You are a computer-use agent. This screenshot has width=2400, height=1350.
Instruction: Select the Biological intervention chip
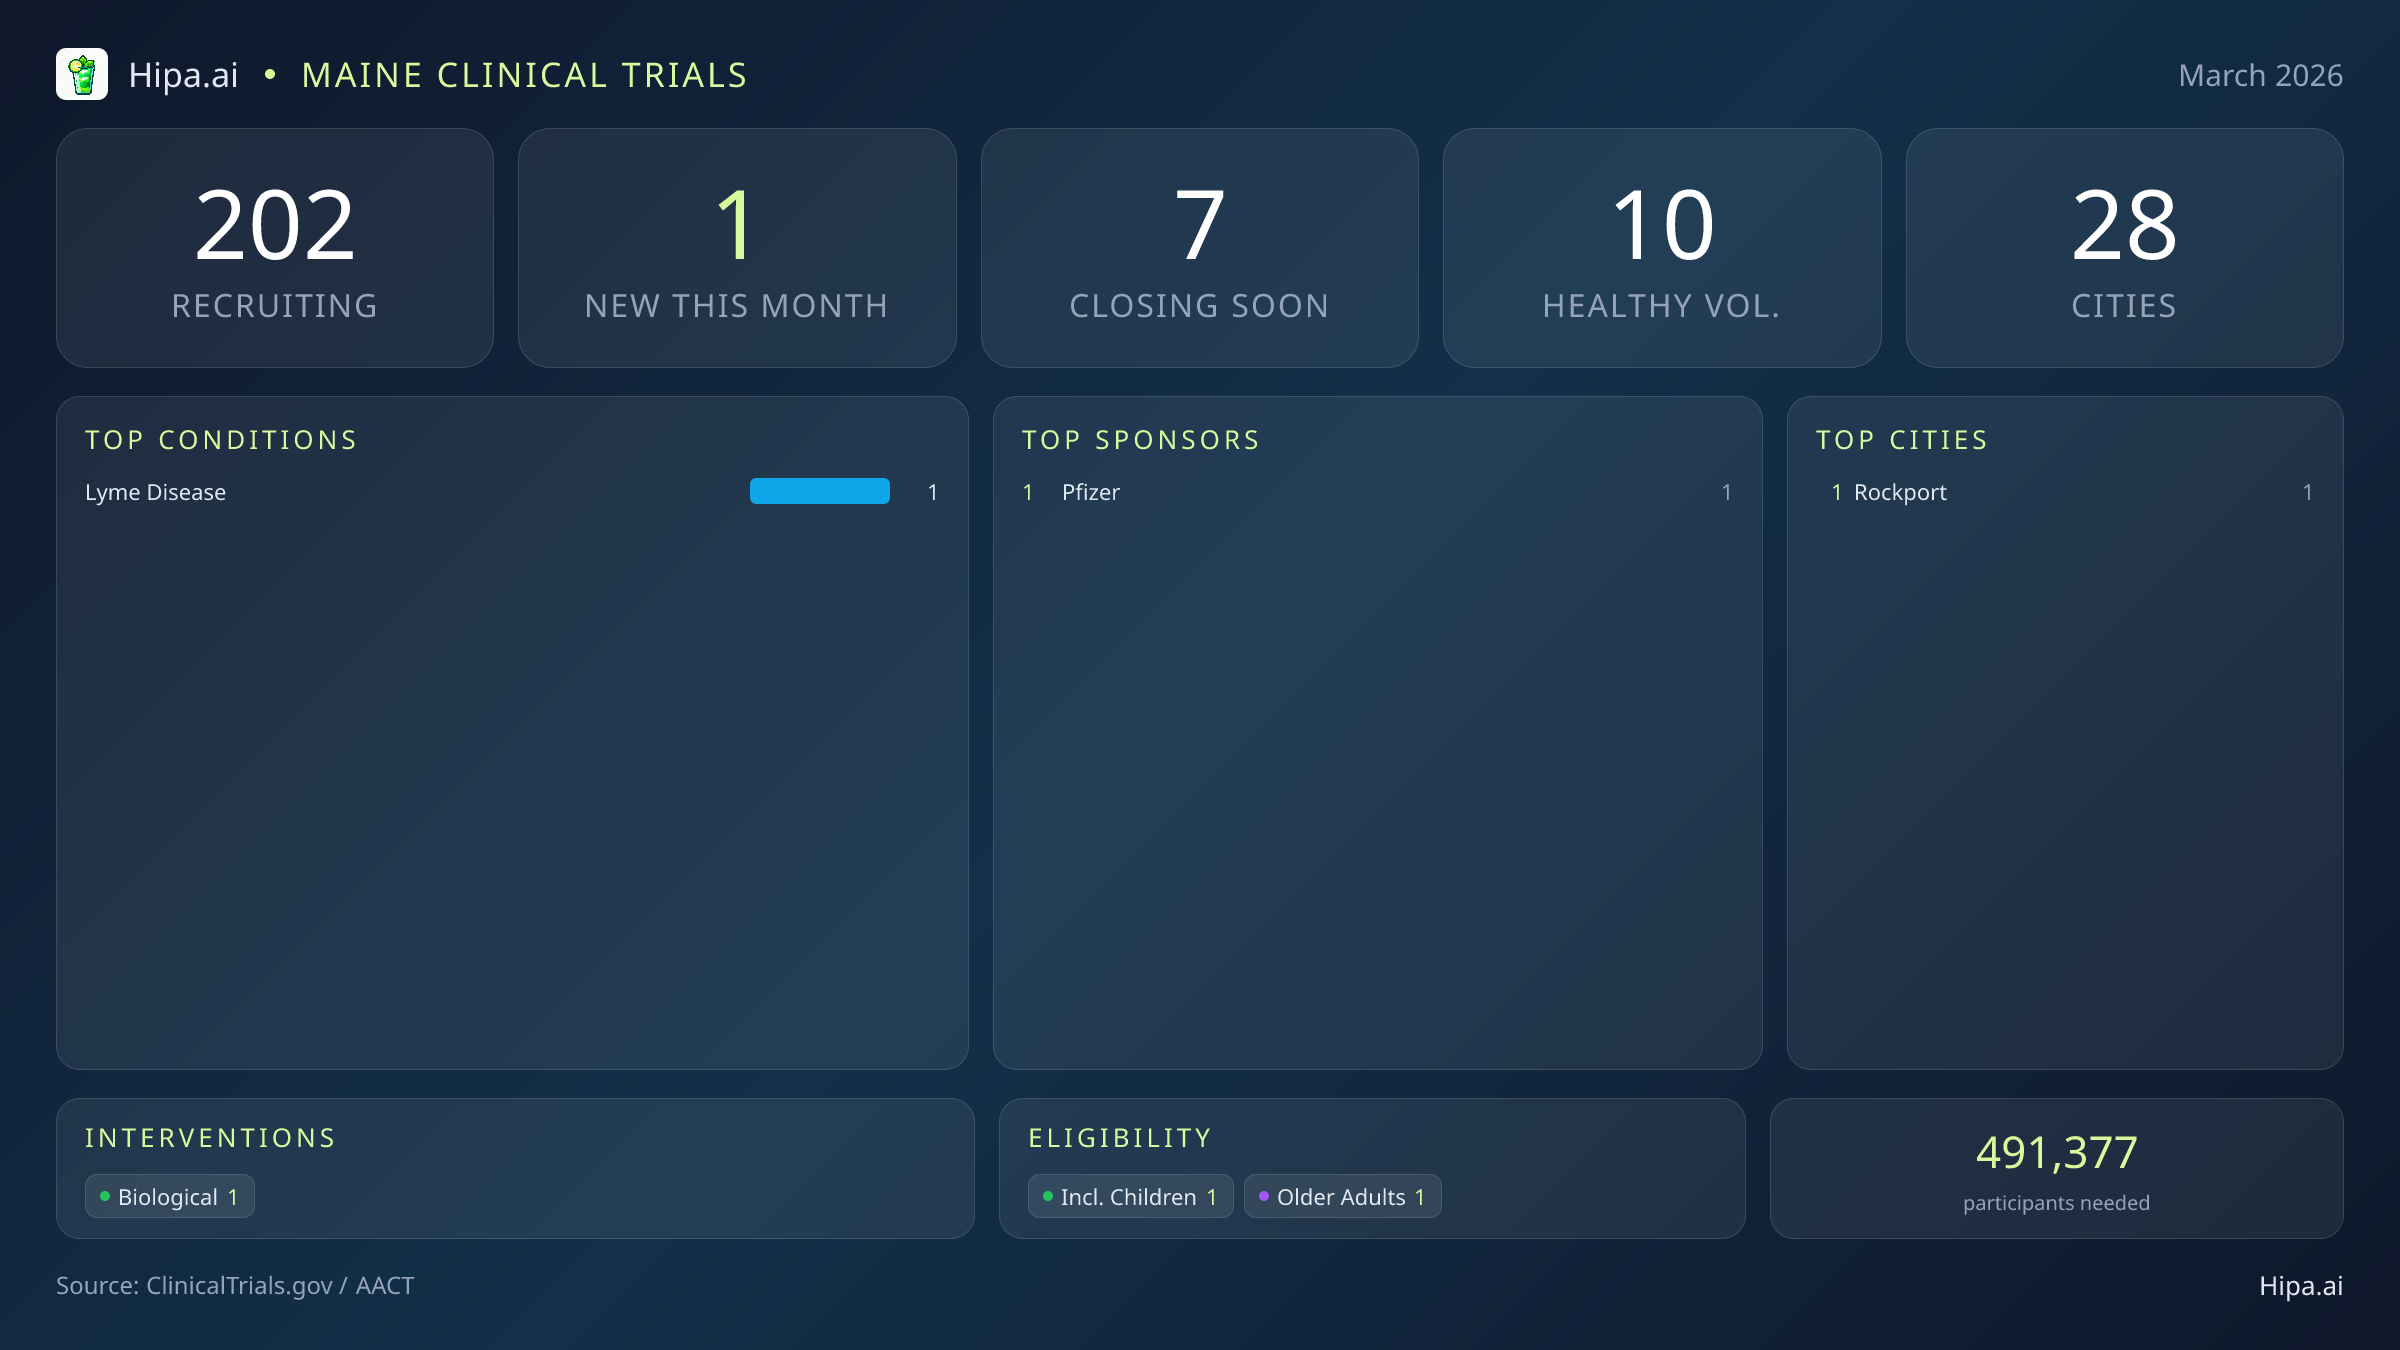pos(170,1197)
